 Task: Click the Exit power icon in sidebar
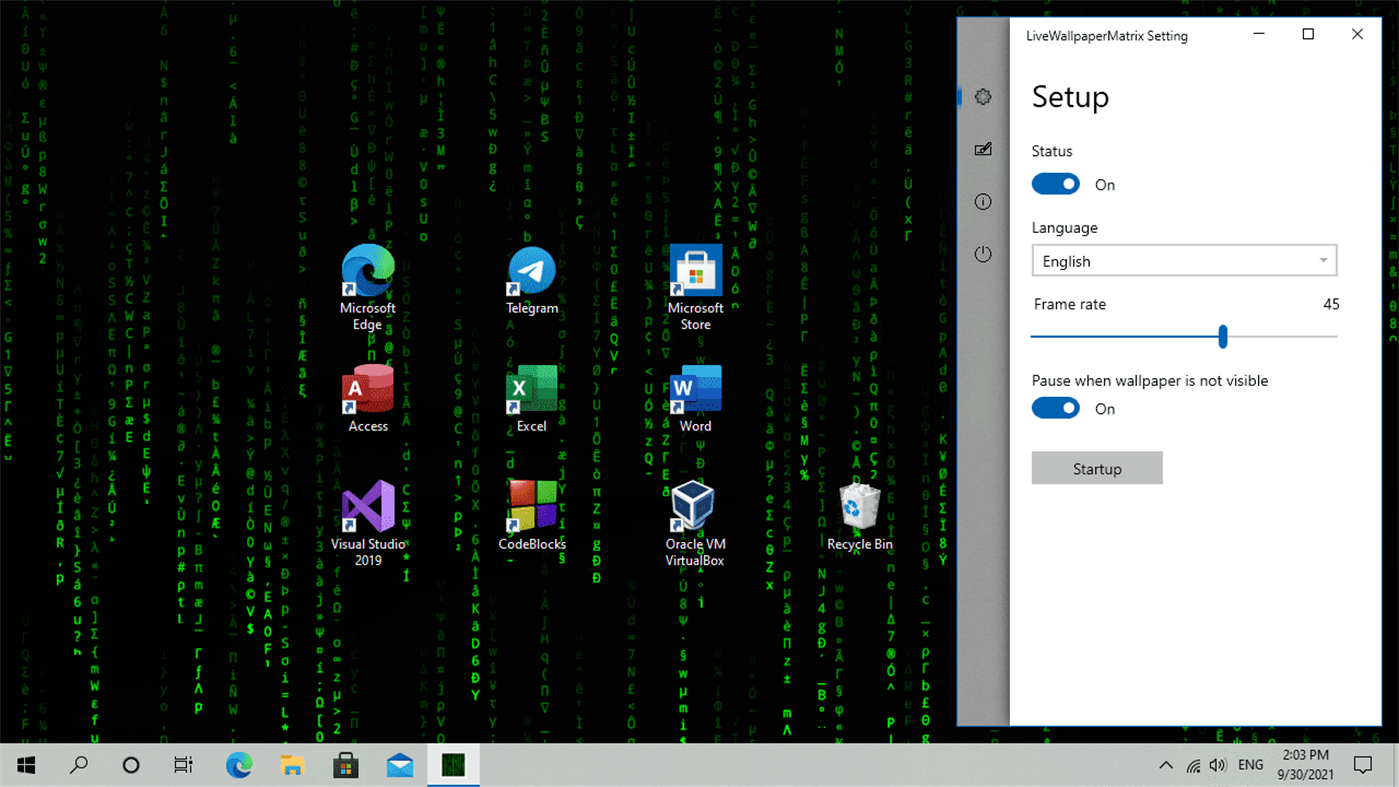tap(983, 253)
